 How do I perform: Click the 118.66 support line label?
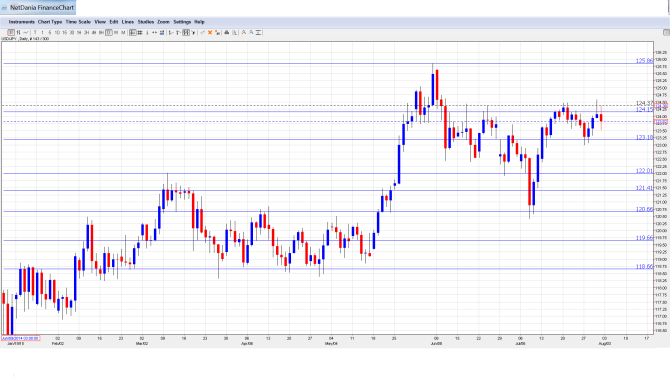pos(644,266)
